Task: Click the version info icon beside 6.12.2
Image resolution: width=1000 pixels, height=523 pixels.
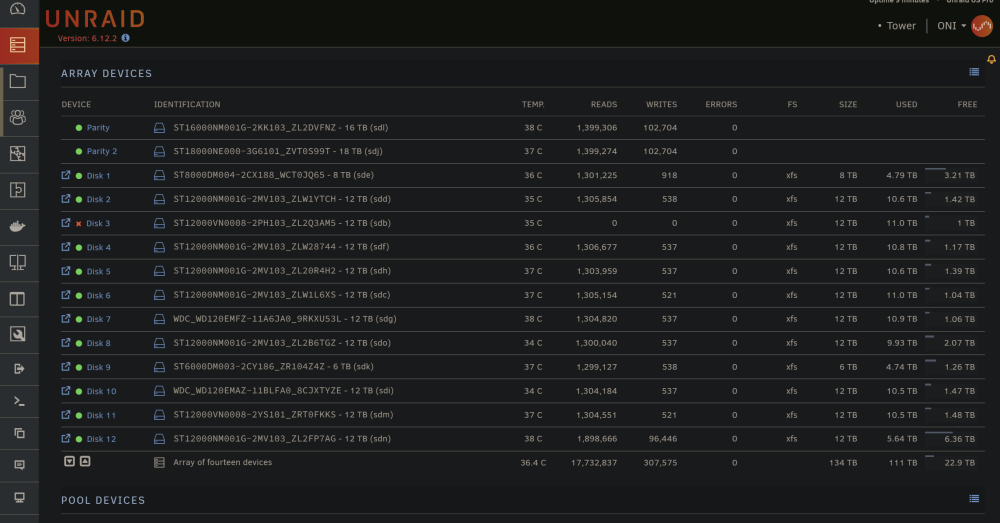Action: click(x=126, y=38)
